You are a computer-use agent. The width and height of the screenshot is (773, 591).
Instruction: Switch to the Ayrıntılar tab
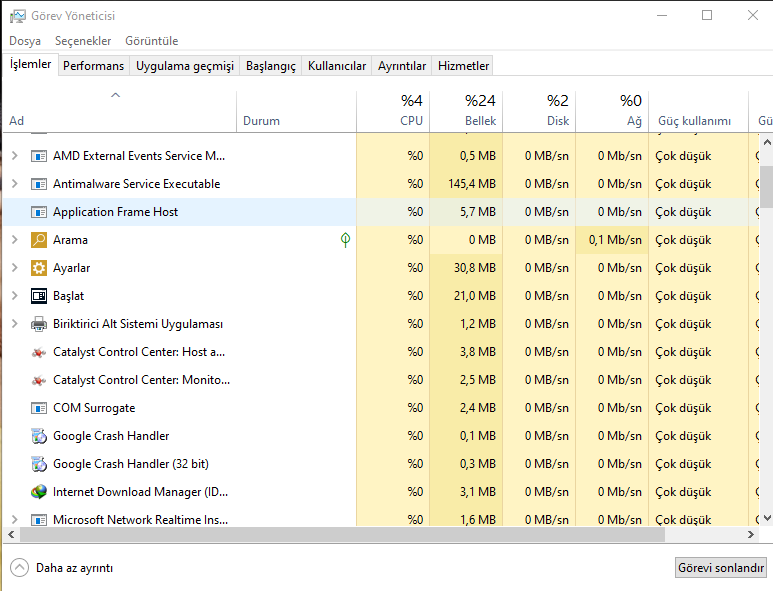coord(402,66)
